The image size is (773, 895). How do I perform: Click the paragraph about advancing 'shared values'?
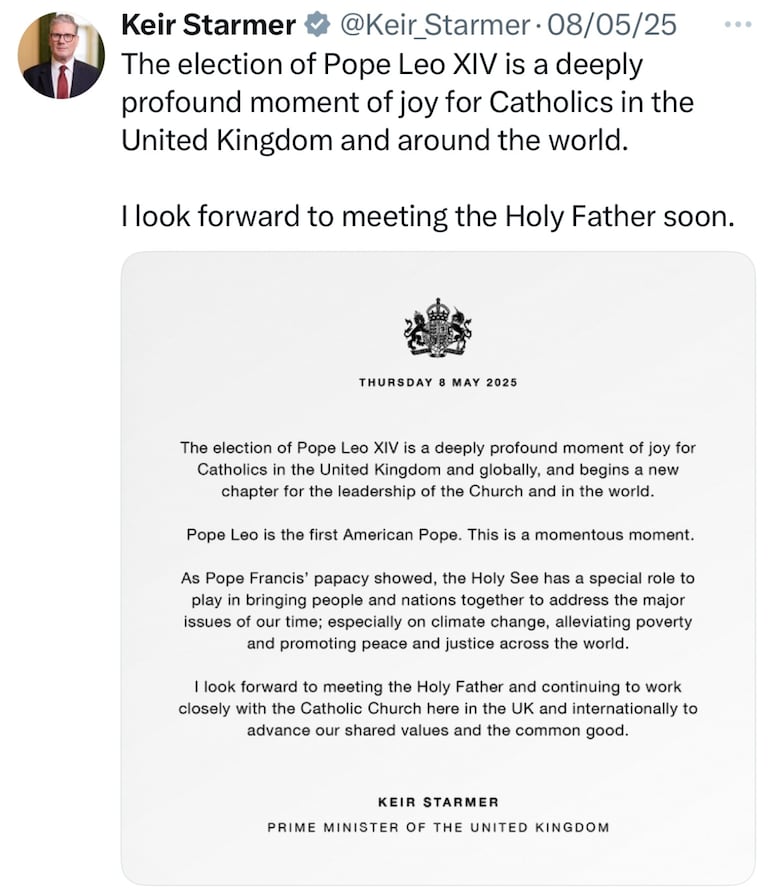point(438,708)
